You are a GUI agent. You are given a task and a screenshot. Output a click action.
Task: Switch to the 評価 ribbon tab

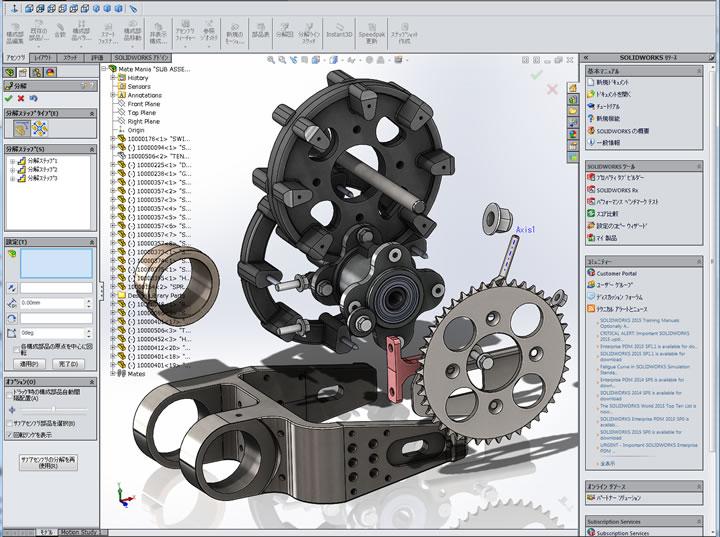click(x=98, y=58)
